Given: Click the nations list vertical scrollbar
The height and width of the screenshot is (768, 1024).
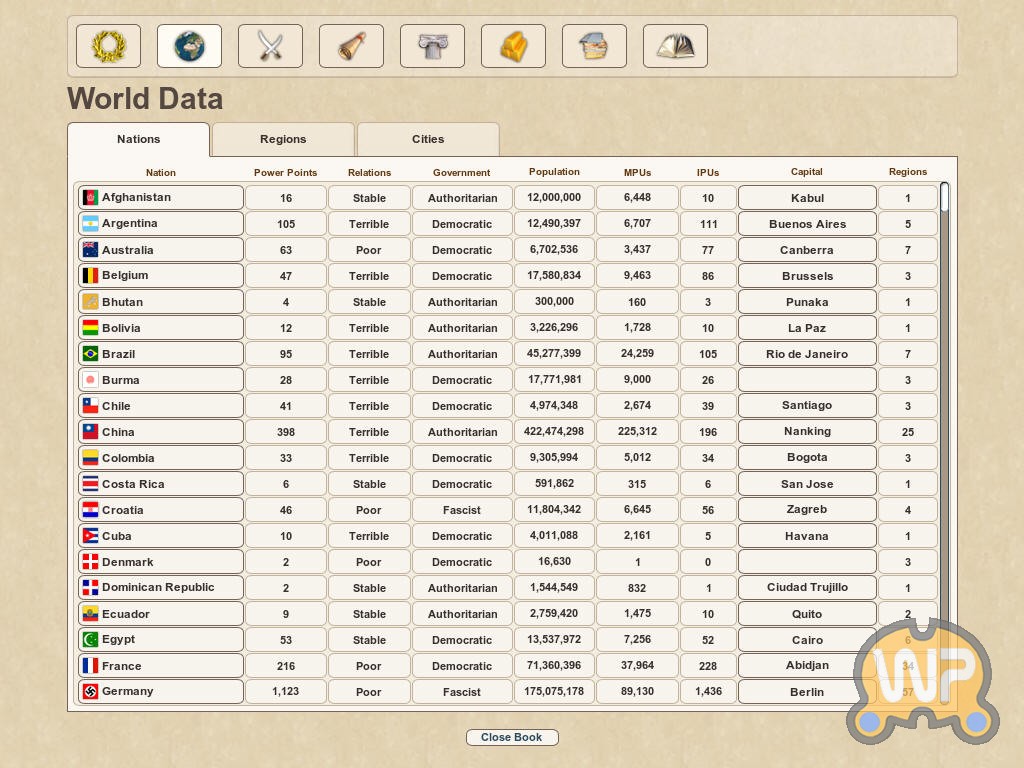Looking at the screenshot, I should point(944,400).
